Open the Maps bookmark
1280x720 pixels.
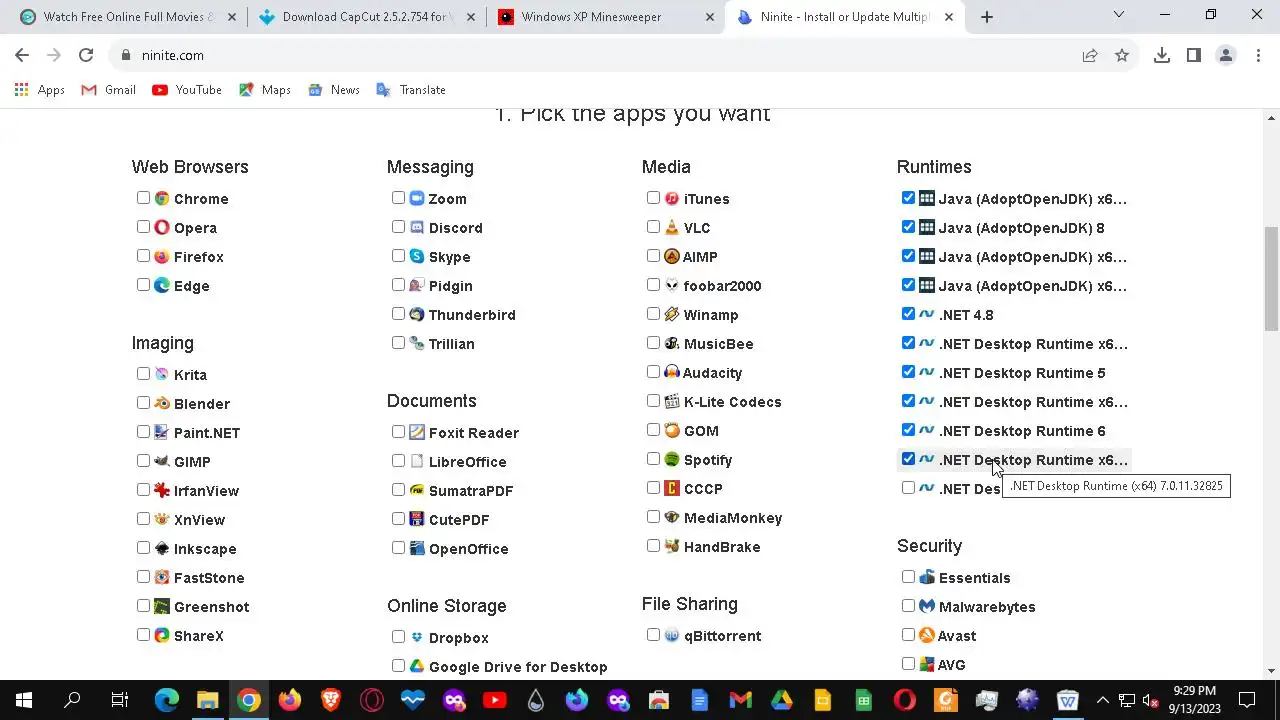[x=265, y=90]
